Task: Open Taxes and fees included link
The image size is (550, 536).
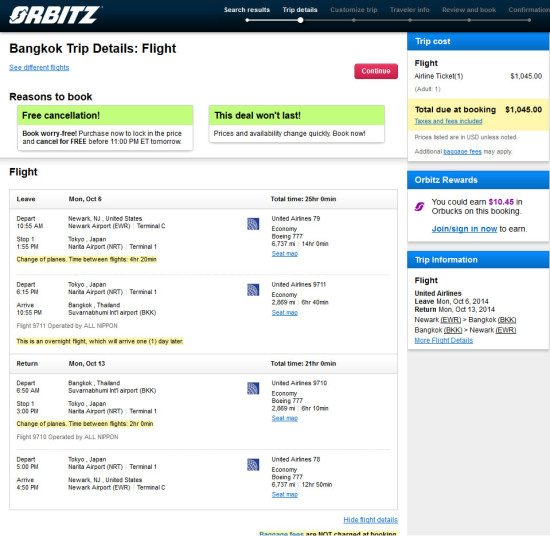Action: [x=448, y=121]
